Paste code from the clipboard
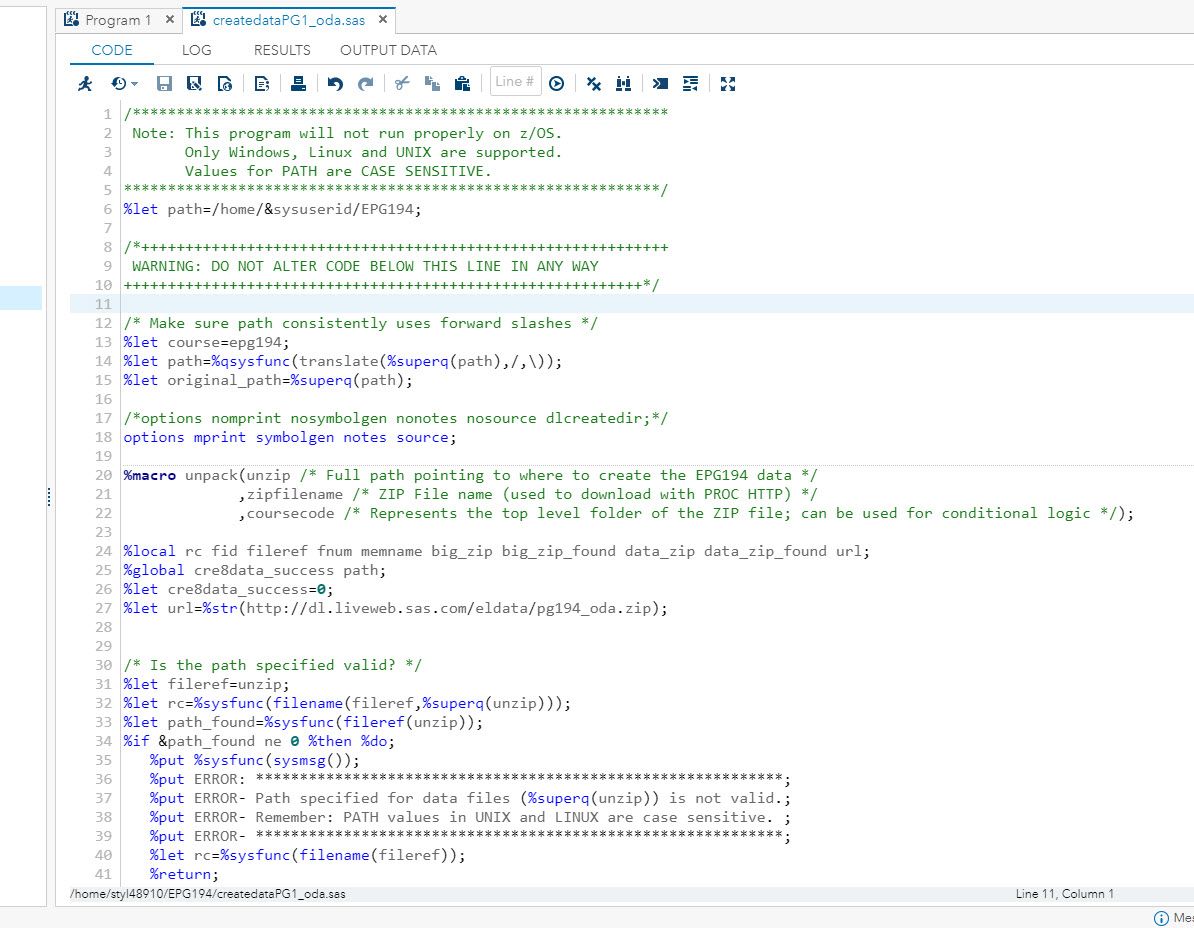This screenshot has height=928, width=1194. (462, 83)
